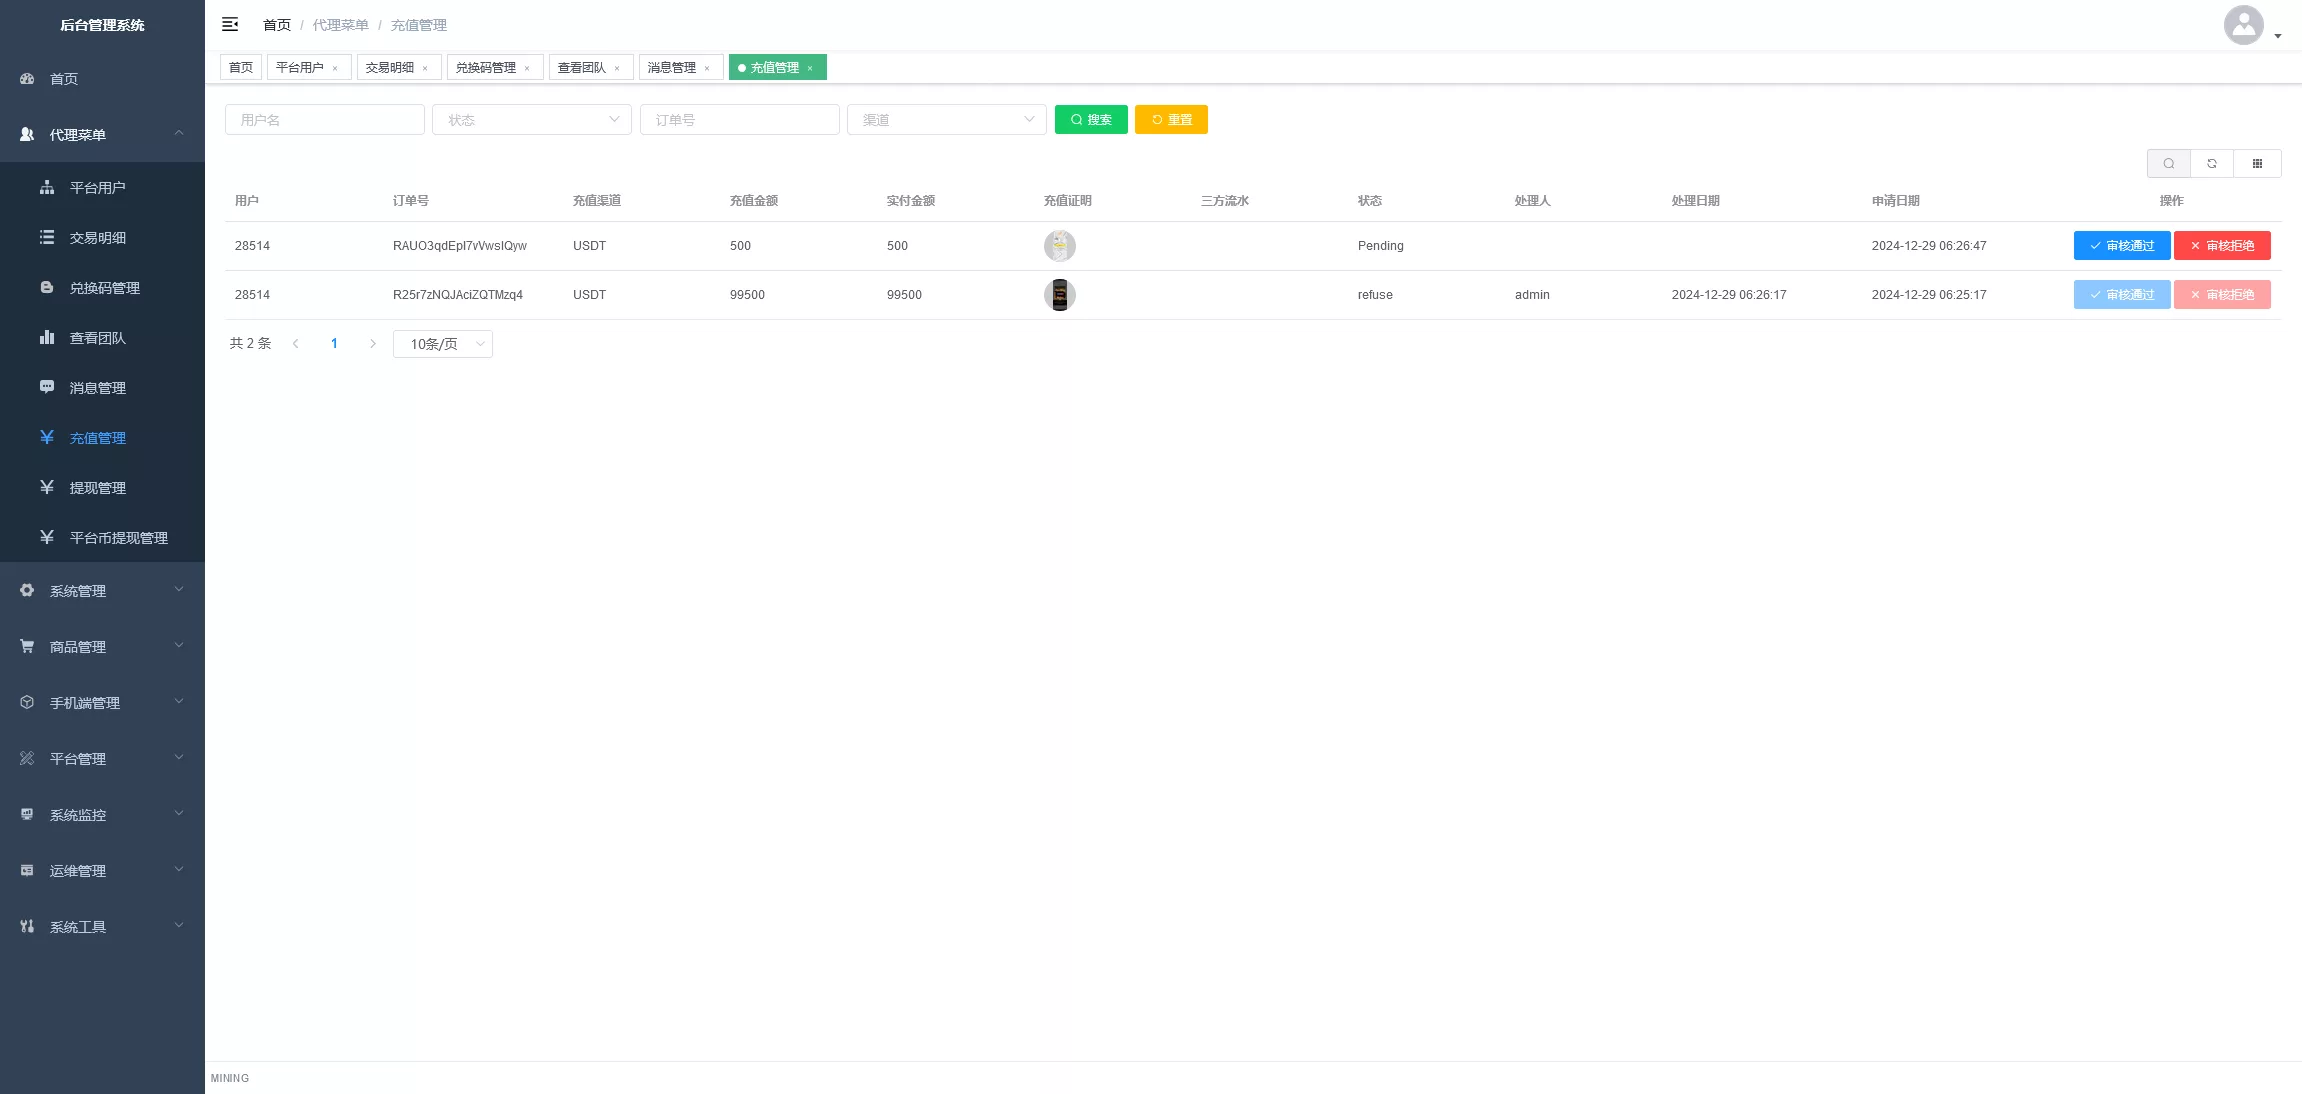Go to 提现管理 in the sidebar

pos(97,488)
